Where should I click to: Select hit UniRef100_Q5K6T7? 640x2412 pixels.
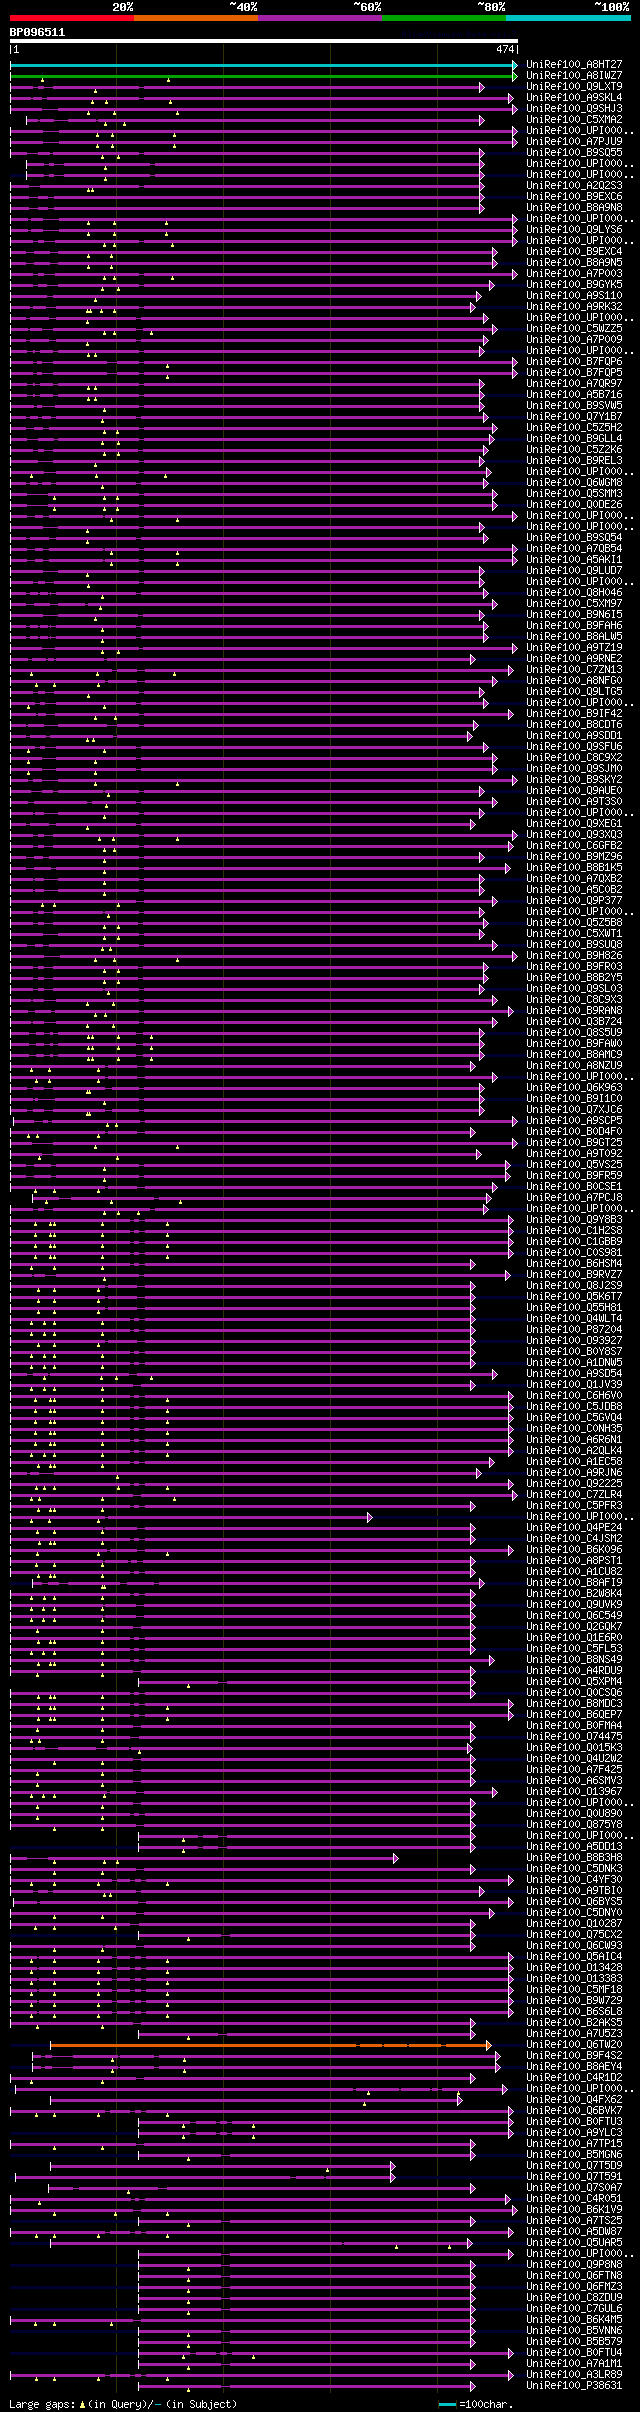(574, 1297)
